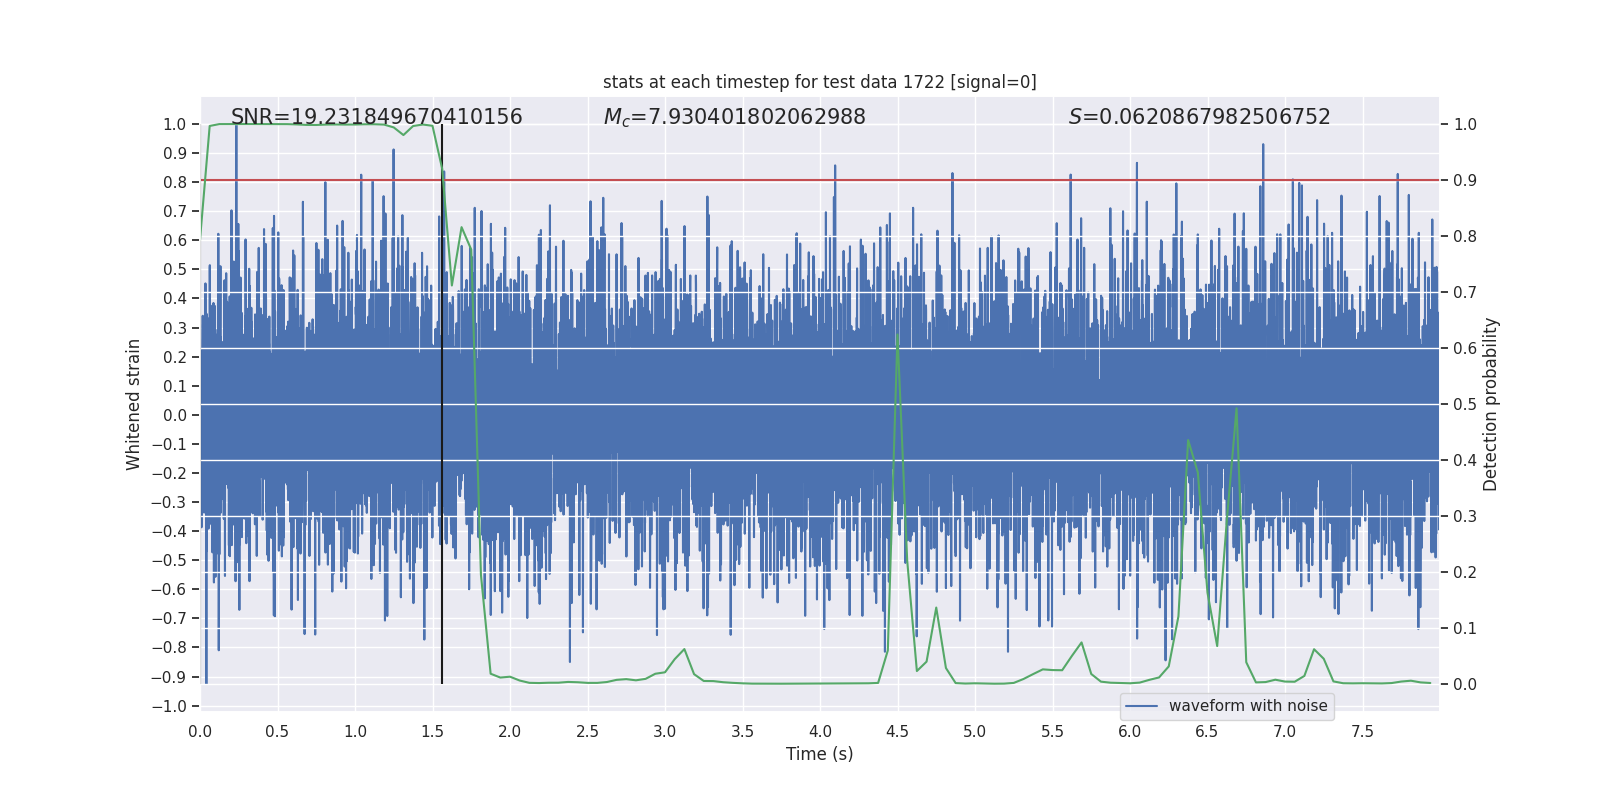Click Whitened strain tick label 0.0
The height and width of the screenshot is (800, 1600).
[175, 415]
